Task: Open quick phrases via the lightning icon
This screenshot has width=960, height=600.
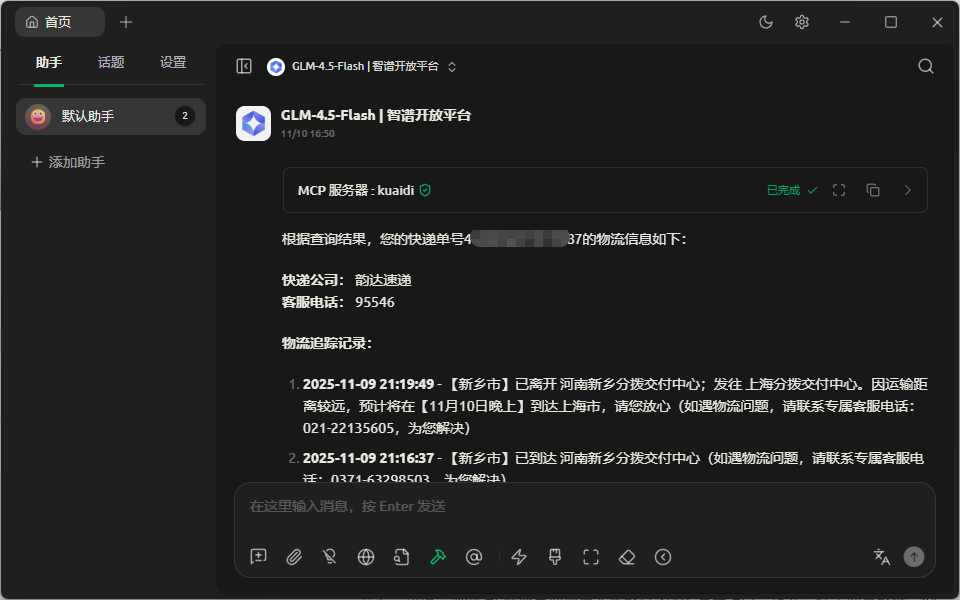Action: [519, 557]
